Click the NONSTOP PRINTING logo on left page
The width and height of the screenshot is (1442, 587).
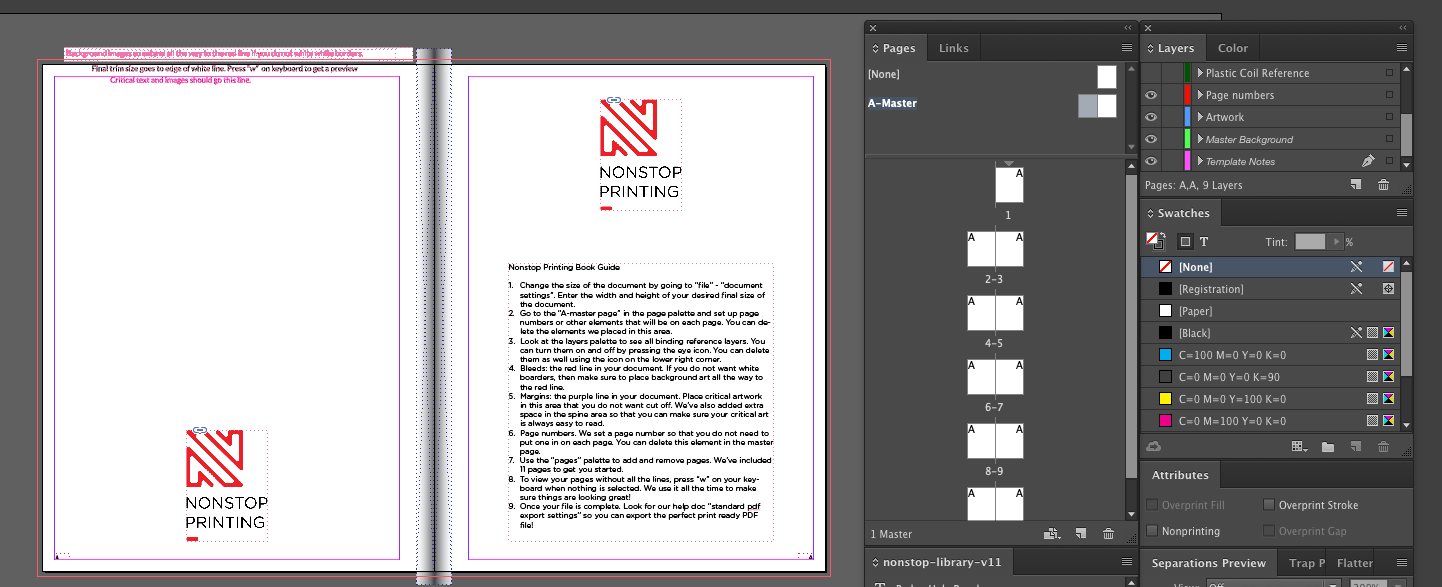[226, 485]
